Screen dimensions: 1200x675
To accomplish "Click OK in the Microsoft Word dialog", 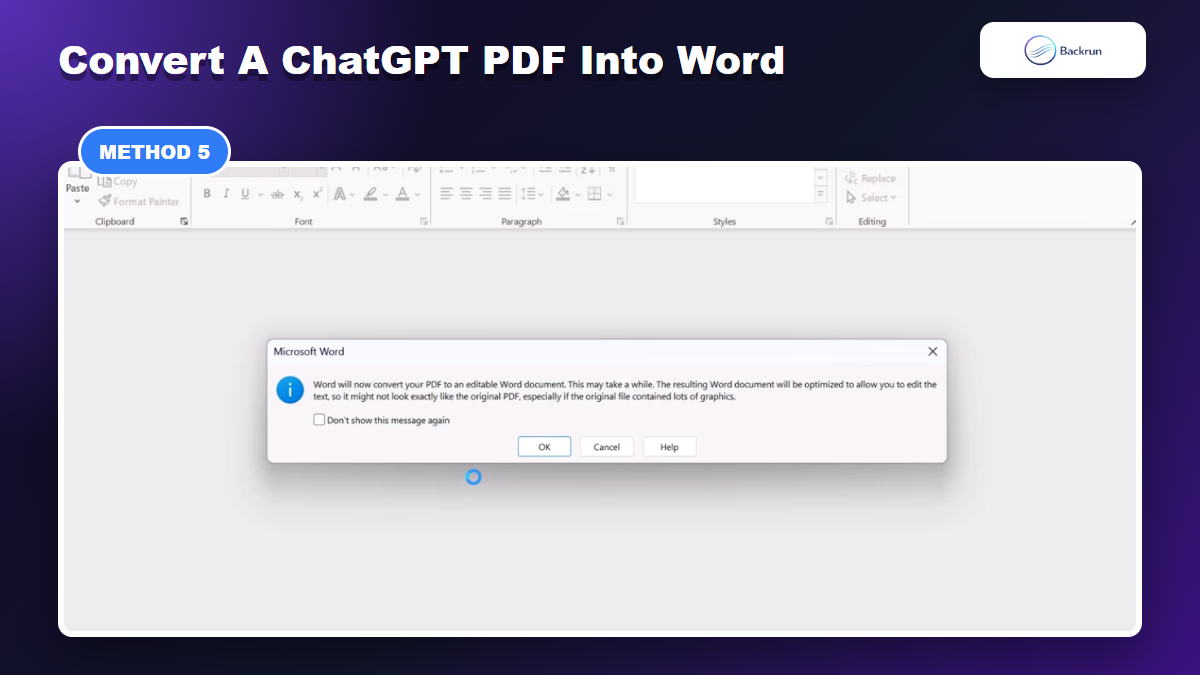I will [x=544, y=447].
